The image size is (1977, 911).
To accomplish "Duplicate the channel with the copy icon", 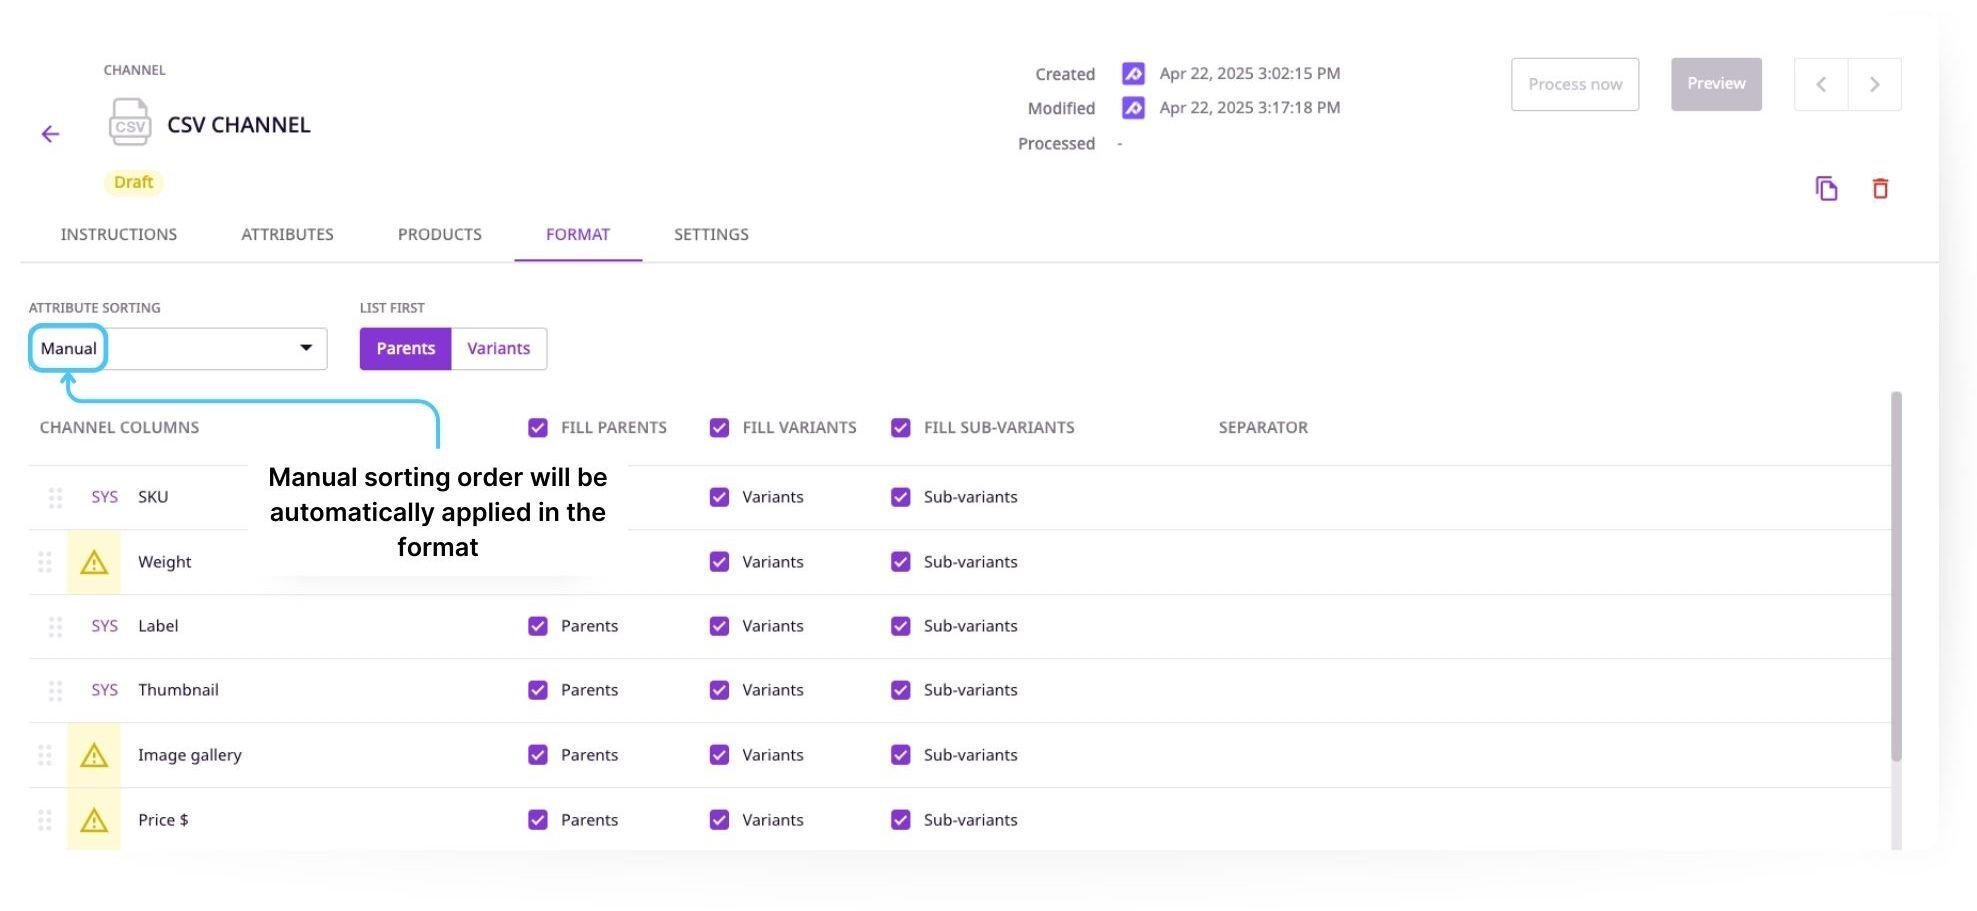I will tap(1826, 188).
